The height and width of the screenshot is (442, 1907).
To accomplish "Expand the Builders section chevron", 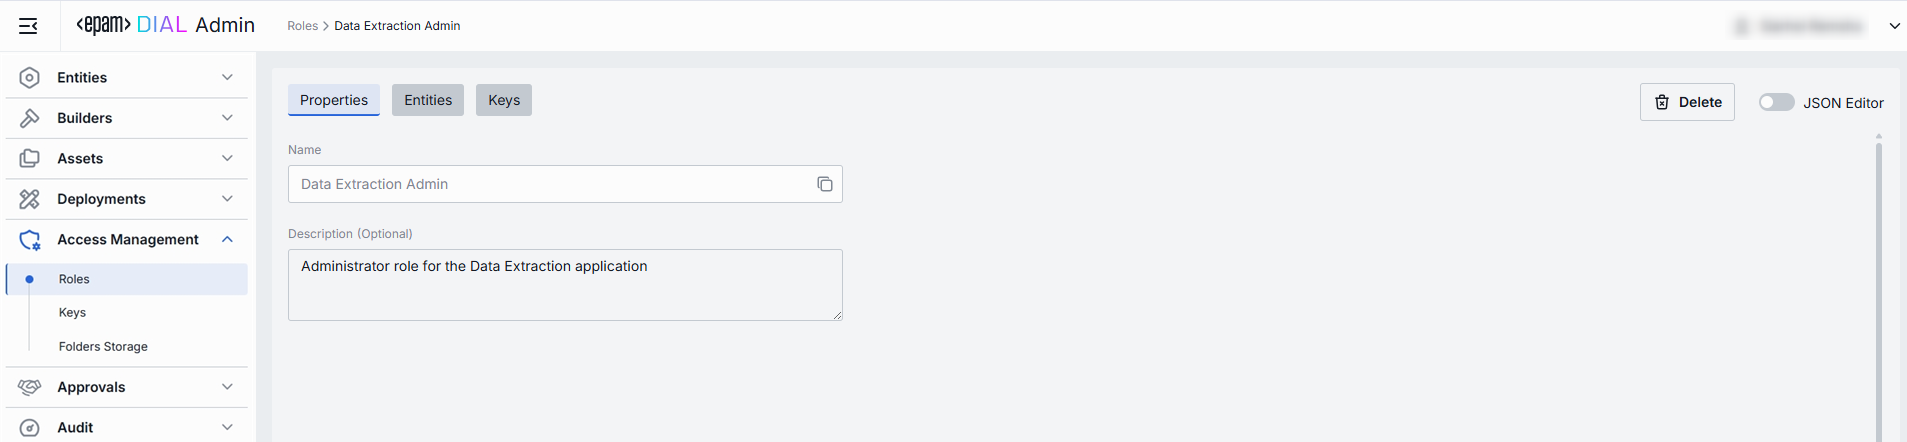I will click(227, 118).
